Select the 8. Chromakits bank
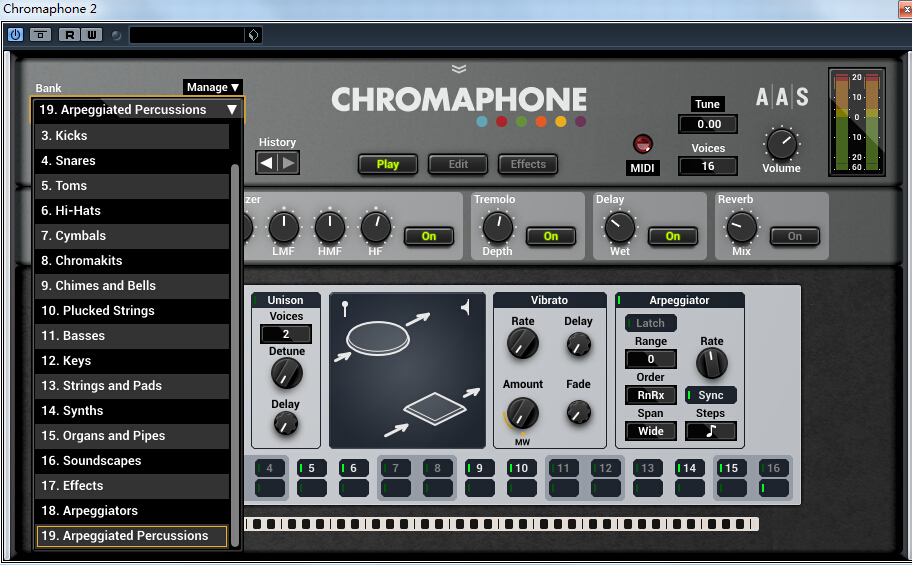 click(131, 261)
